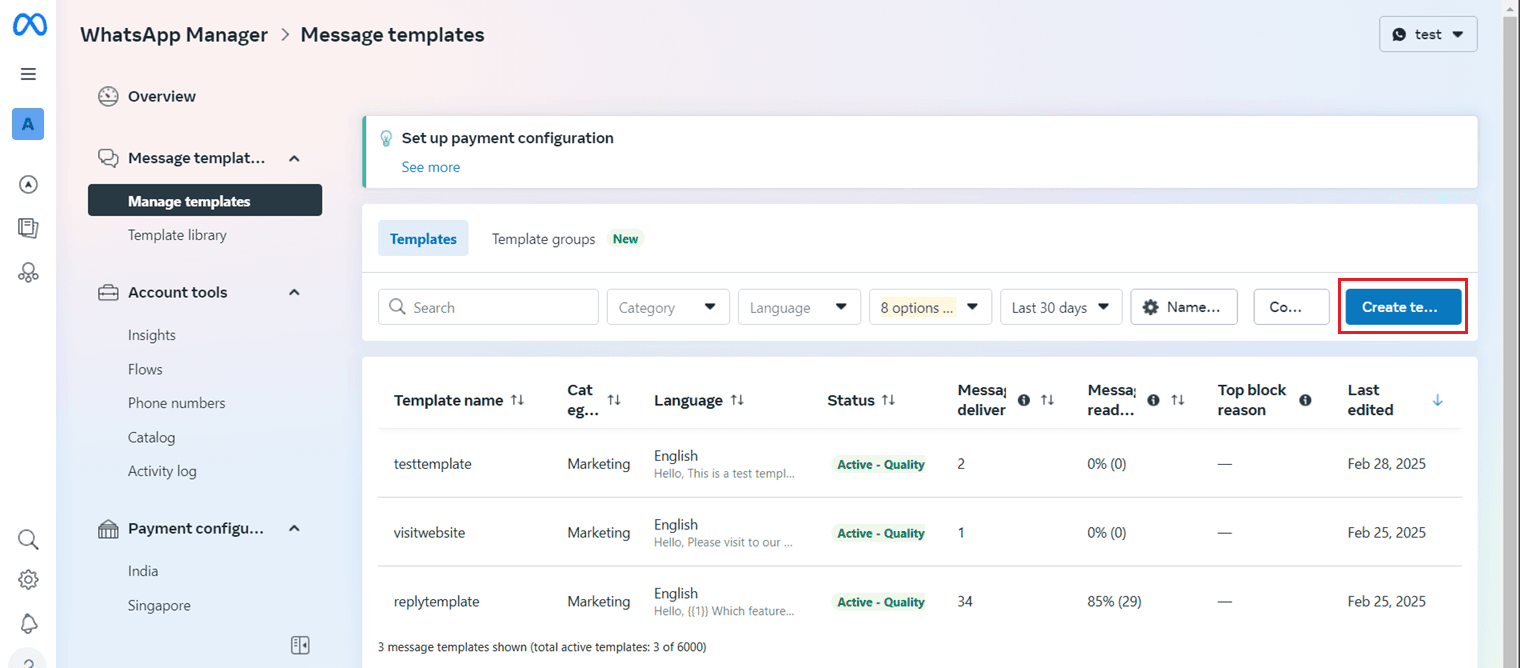The image size is (1520, 668).
Task: Open India payment configuration
Action: click(143, 571)
